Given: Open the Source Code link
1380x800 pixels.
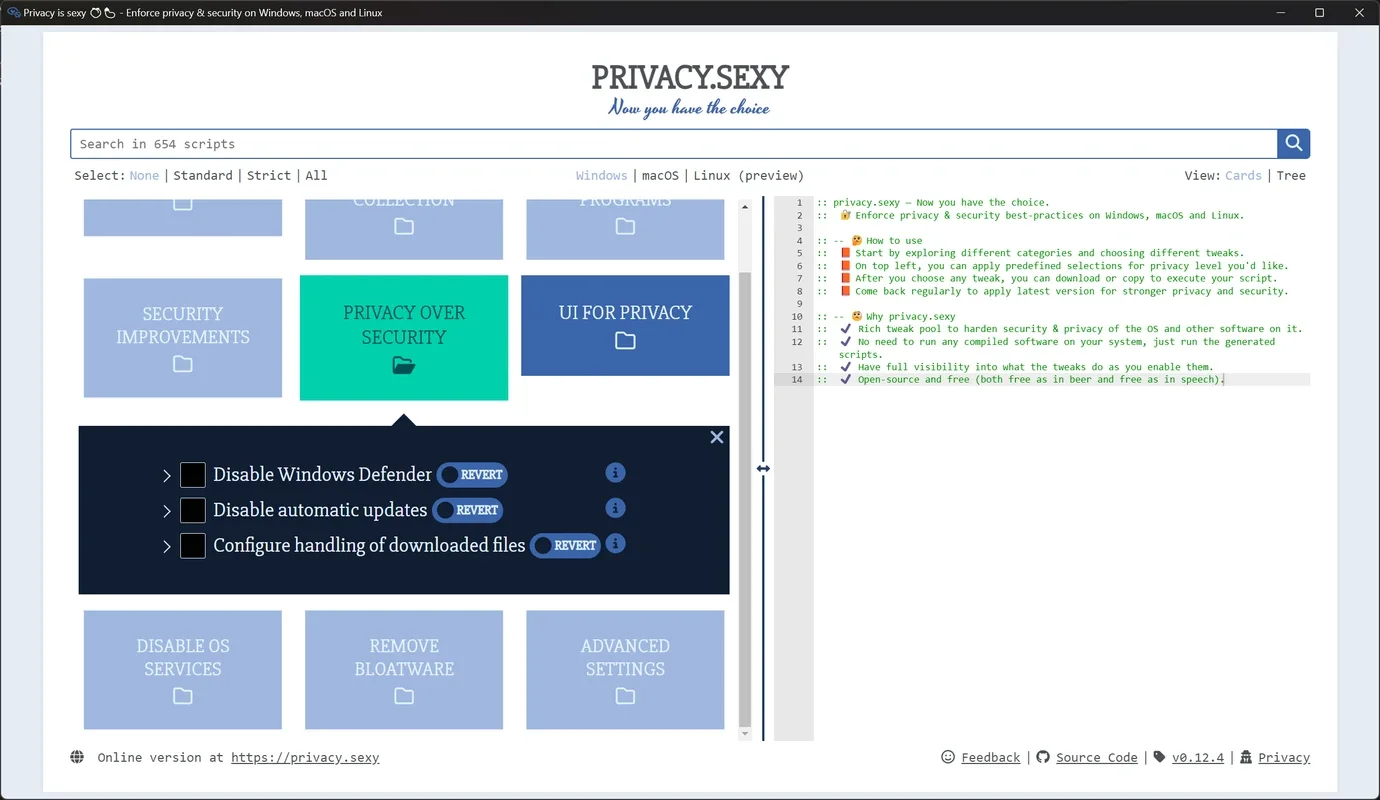Looking at the screenshot, I should 1097,757.
